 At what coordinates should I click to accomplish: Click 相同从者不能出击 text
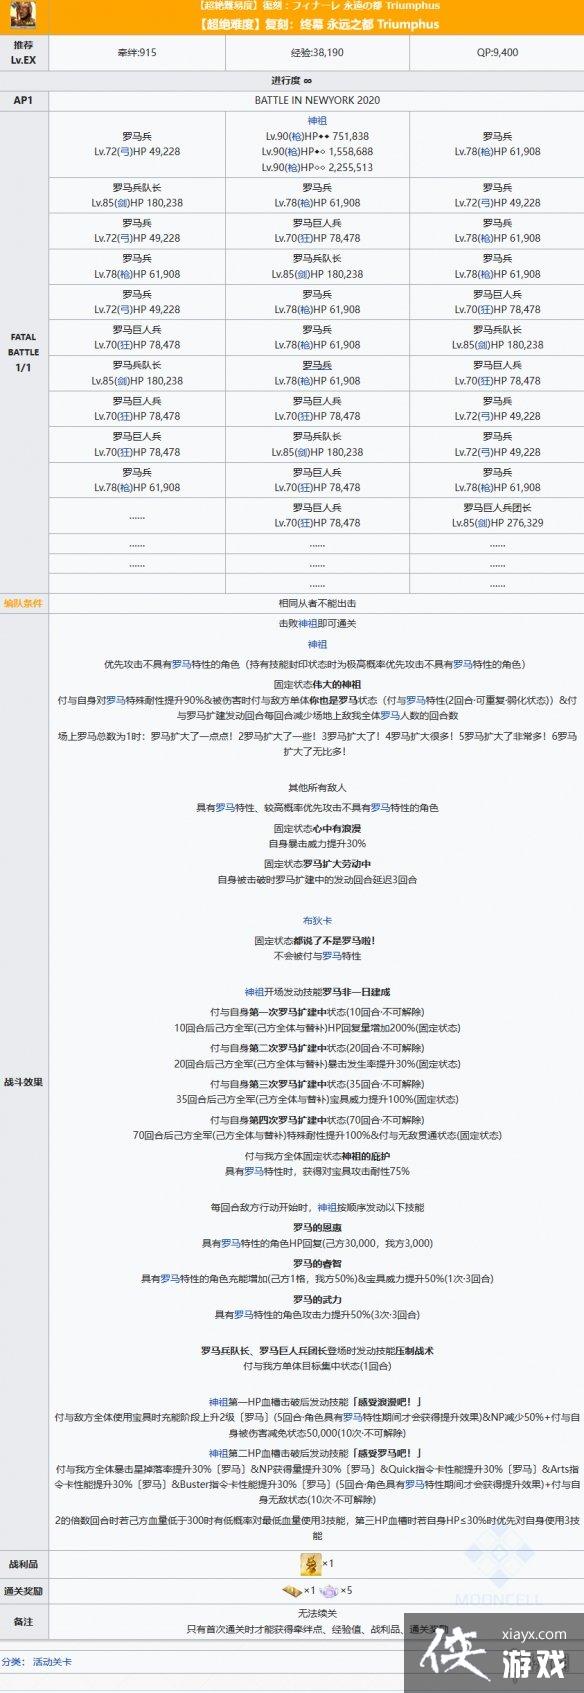(317, 603)
